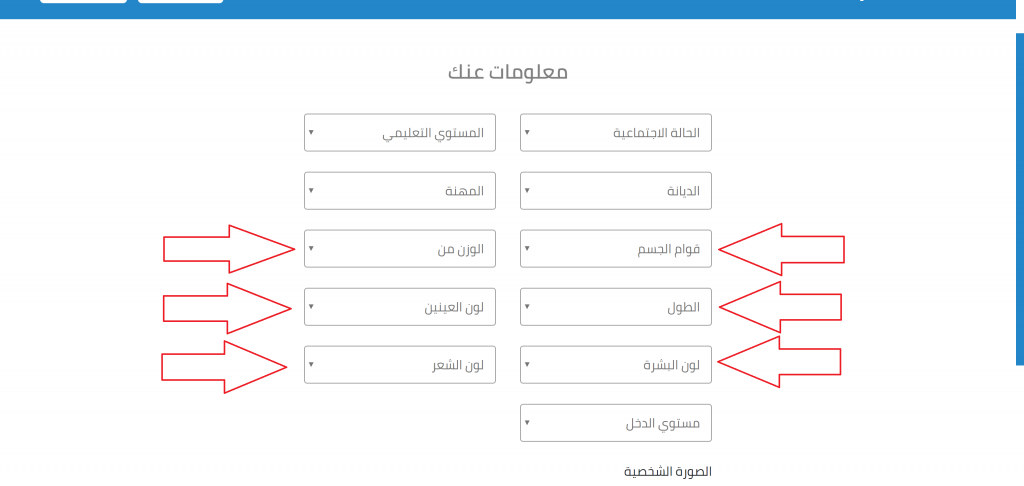Open the الوزن من dropdown

click(x=400, y=248)
